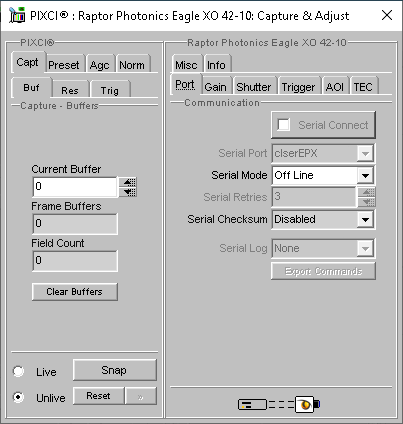The width and height of the screenshot is (403, 424).
Task: Switch to the Capt tab
Action: point(28,62)
